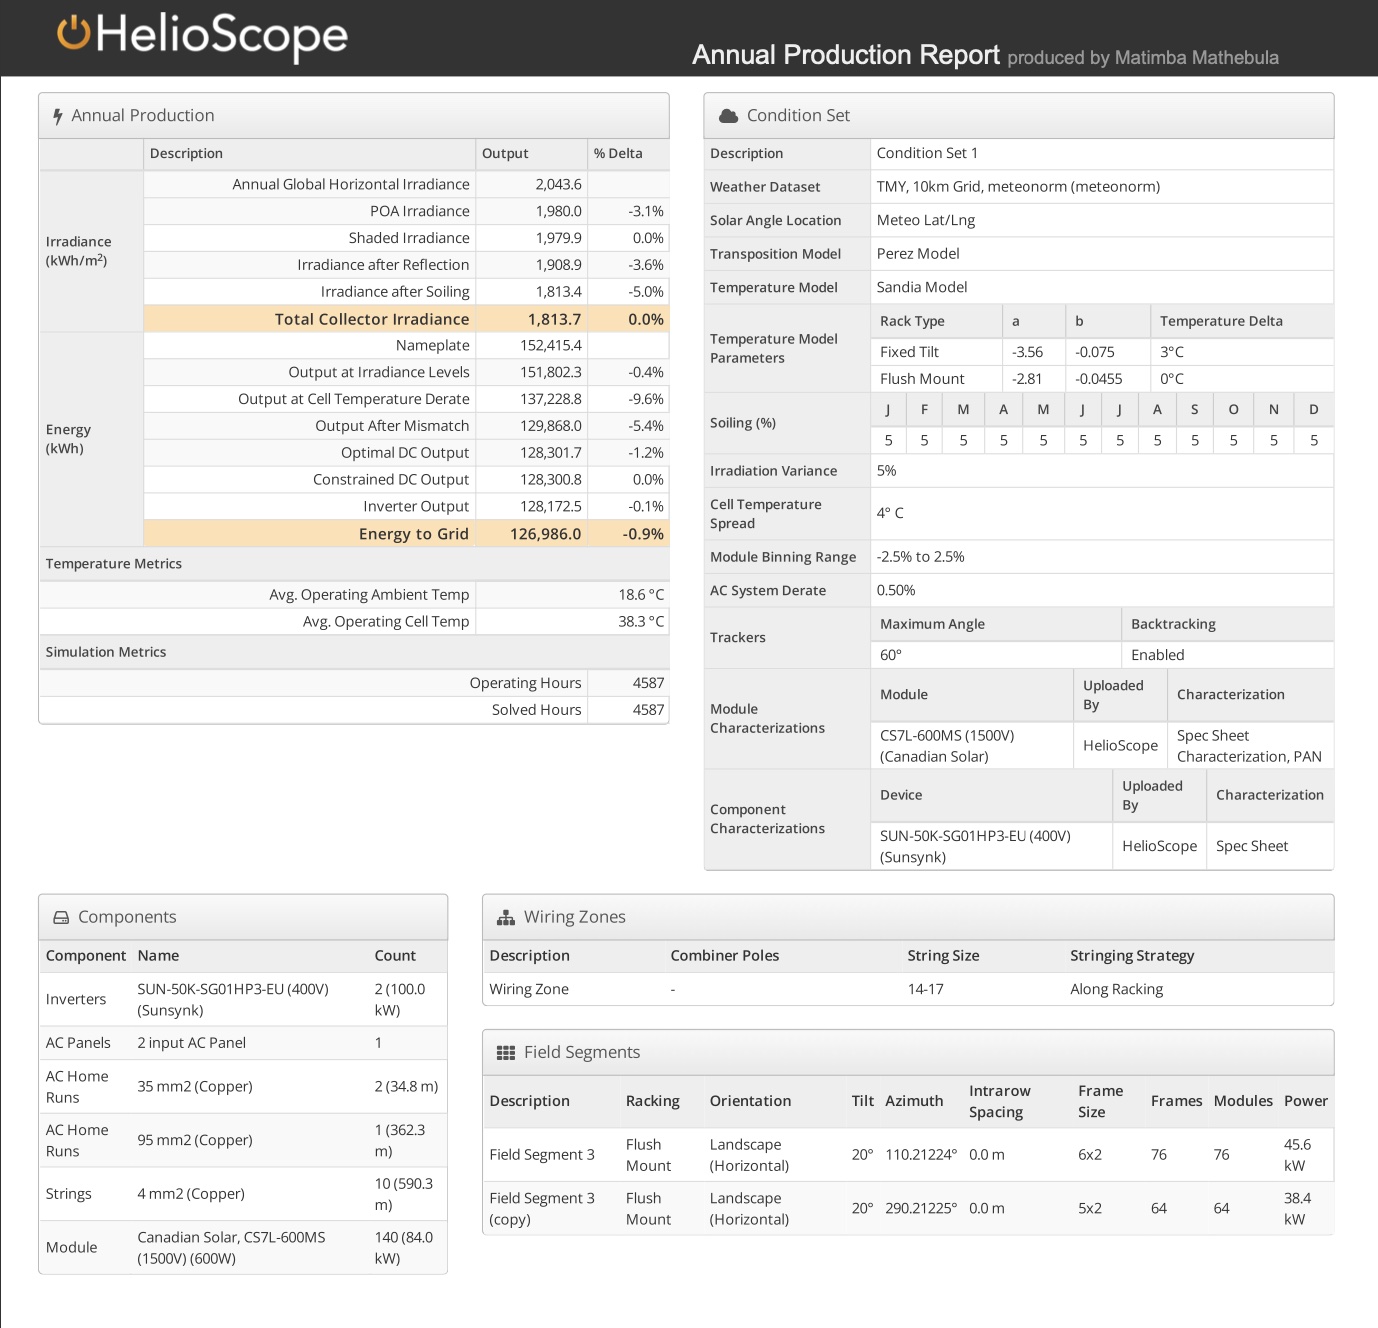Click CS7L-600MS module characterization entry
Image resolution: width=1378 pixels, height=1328 pixels.
(947, 746)
